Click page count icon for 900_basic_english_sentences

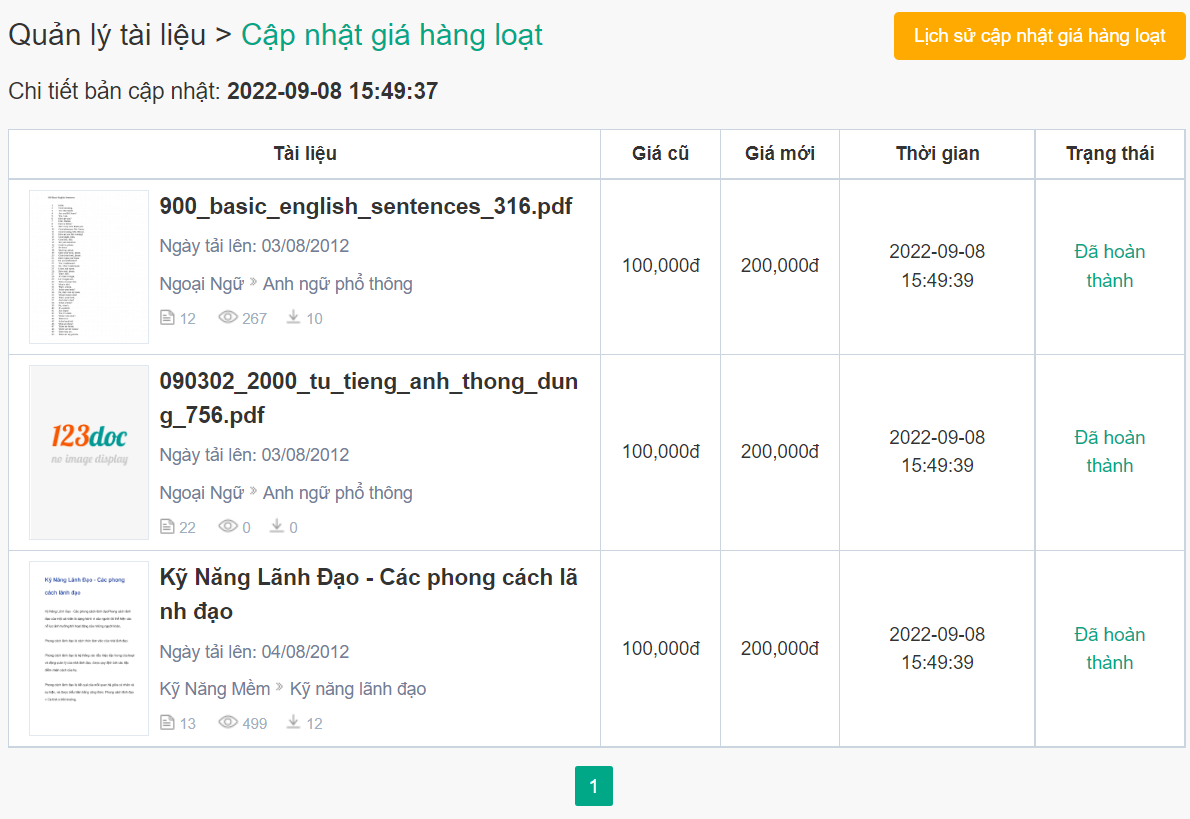167,318
